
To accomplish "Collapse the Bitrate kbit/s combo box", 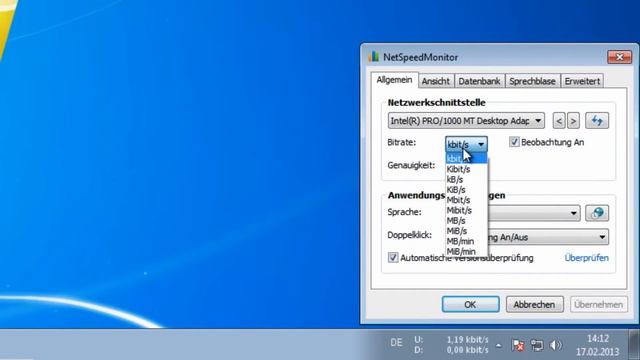I will [x=466, y=144].
